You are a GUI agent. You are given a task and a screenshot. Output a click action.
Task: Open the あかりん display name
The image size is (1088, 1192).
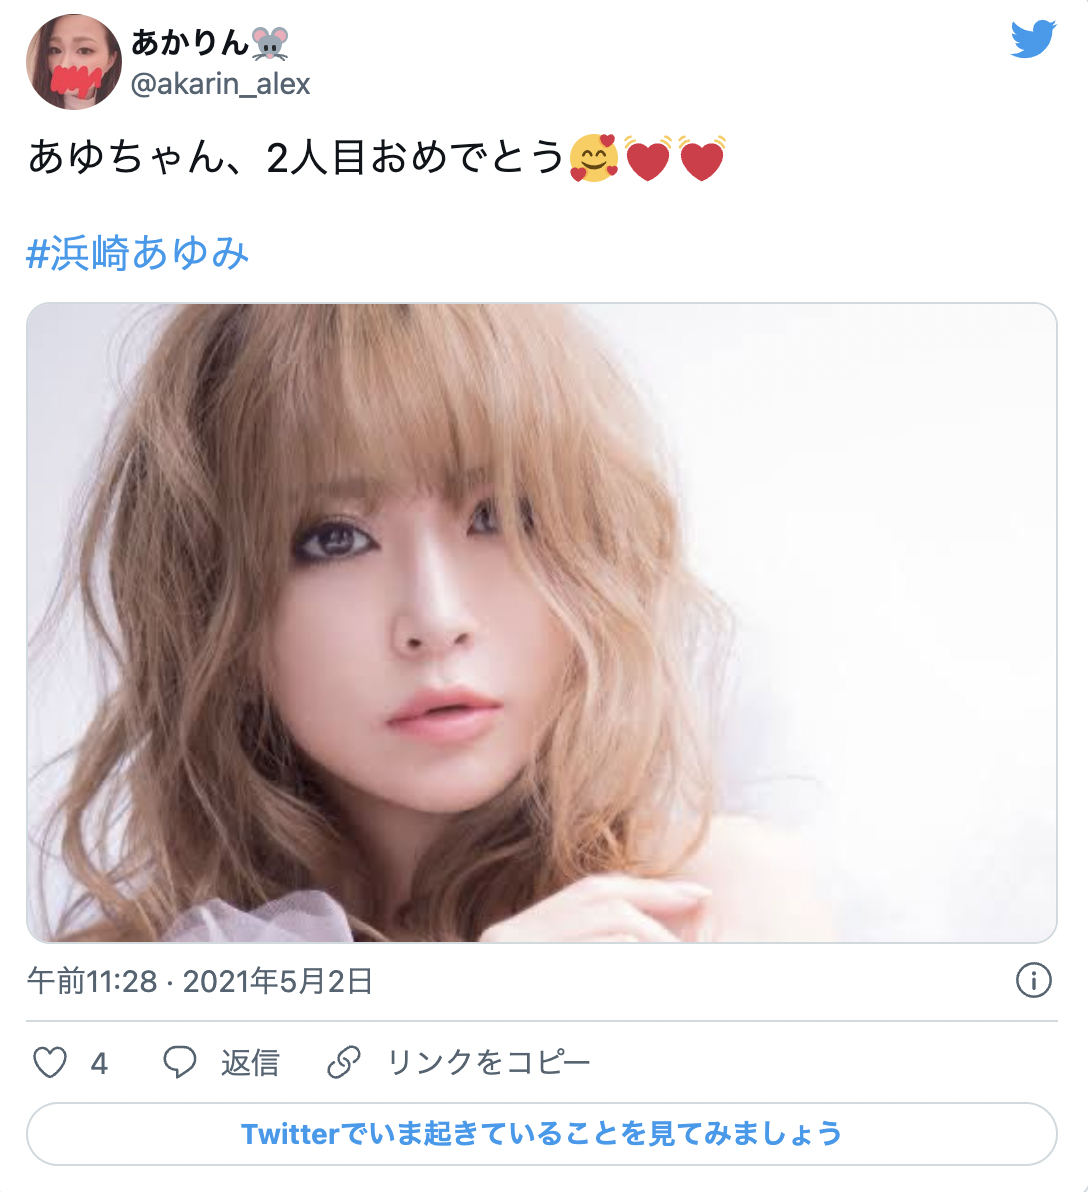tap(190, 43)
